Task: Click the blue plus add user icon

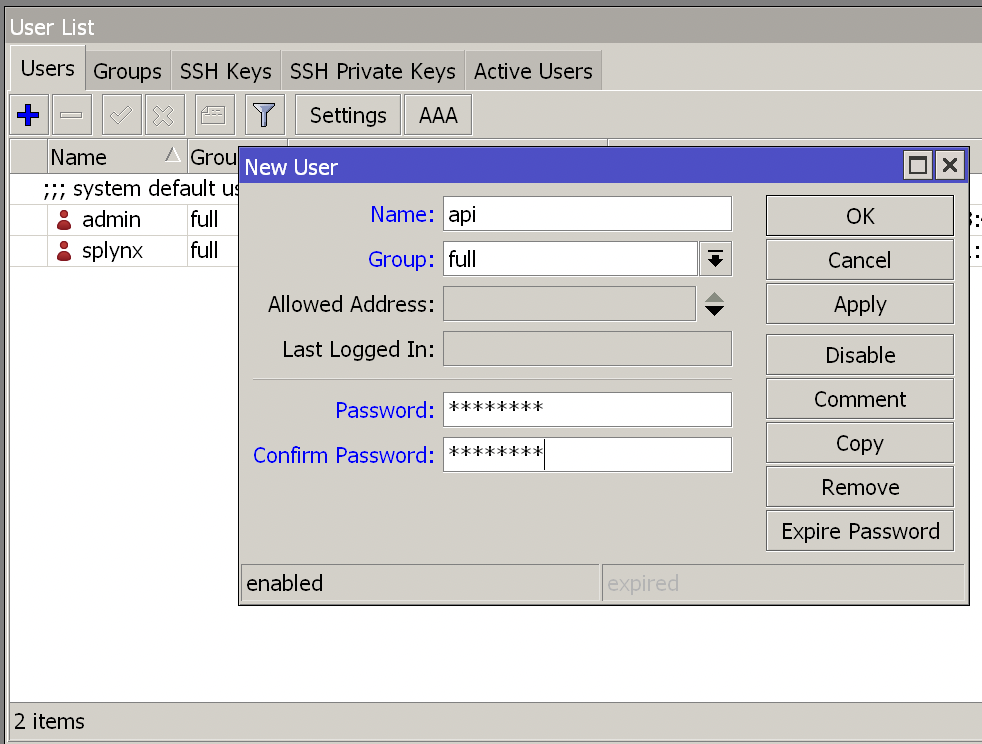Action: [29, 116]
